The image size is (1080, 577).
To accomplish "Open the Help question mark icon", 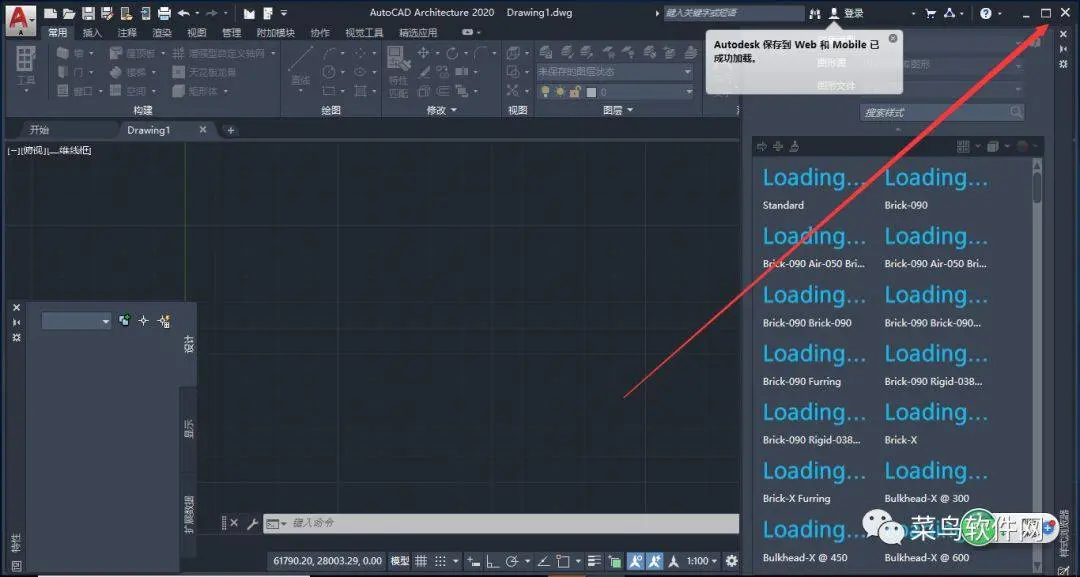I will point(986,13).
